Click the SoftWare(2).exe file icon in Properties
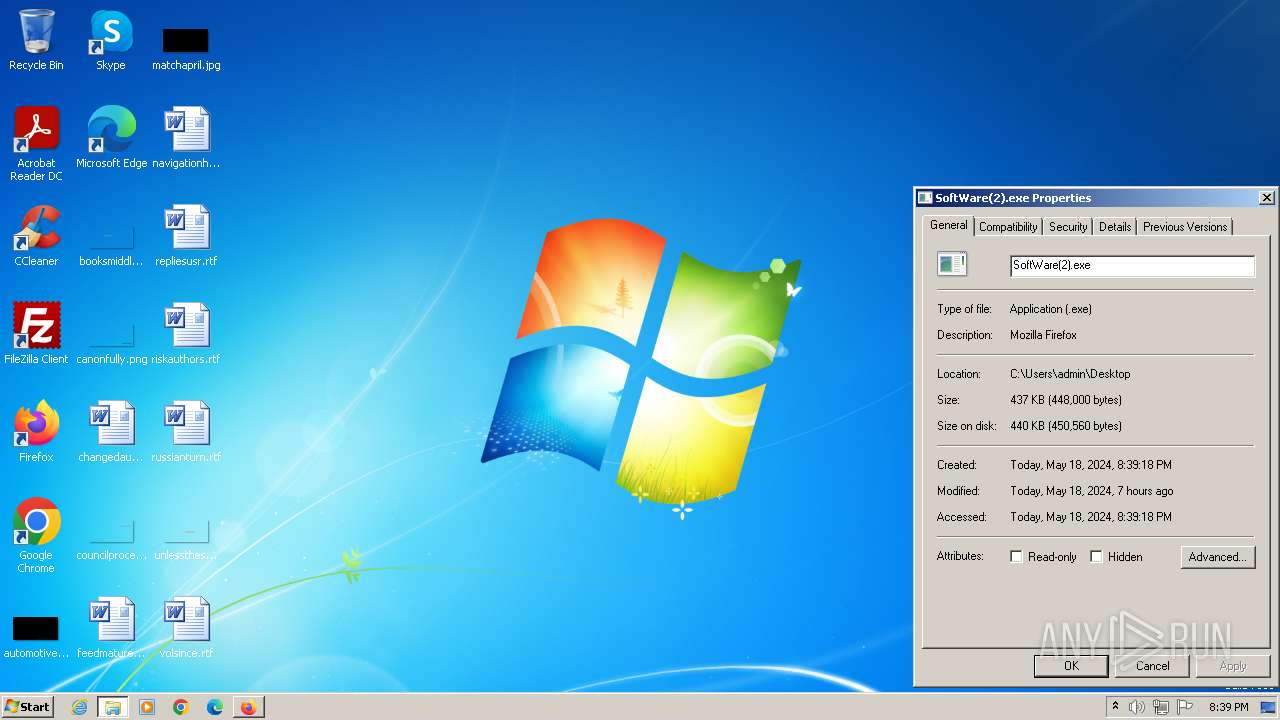 pyautogui.click(x=952, y=264)
